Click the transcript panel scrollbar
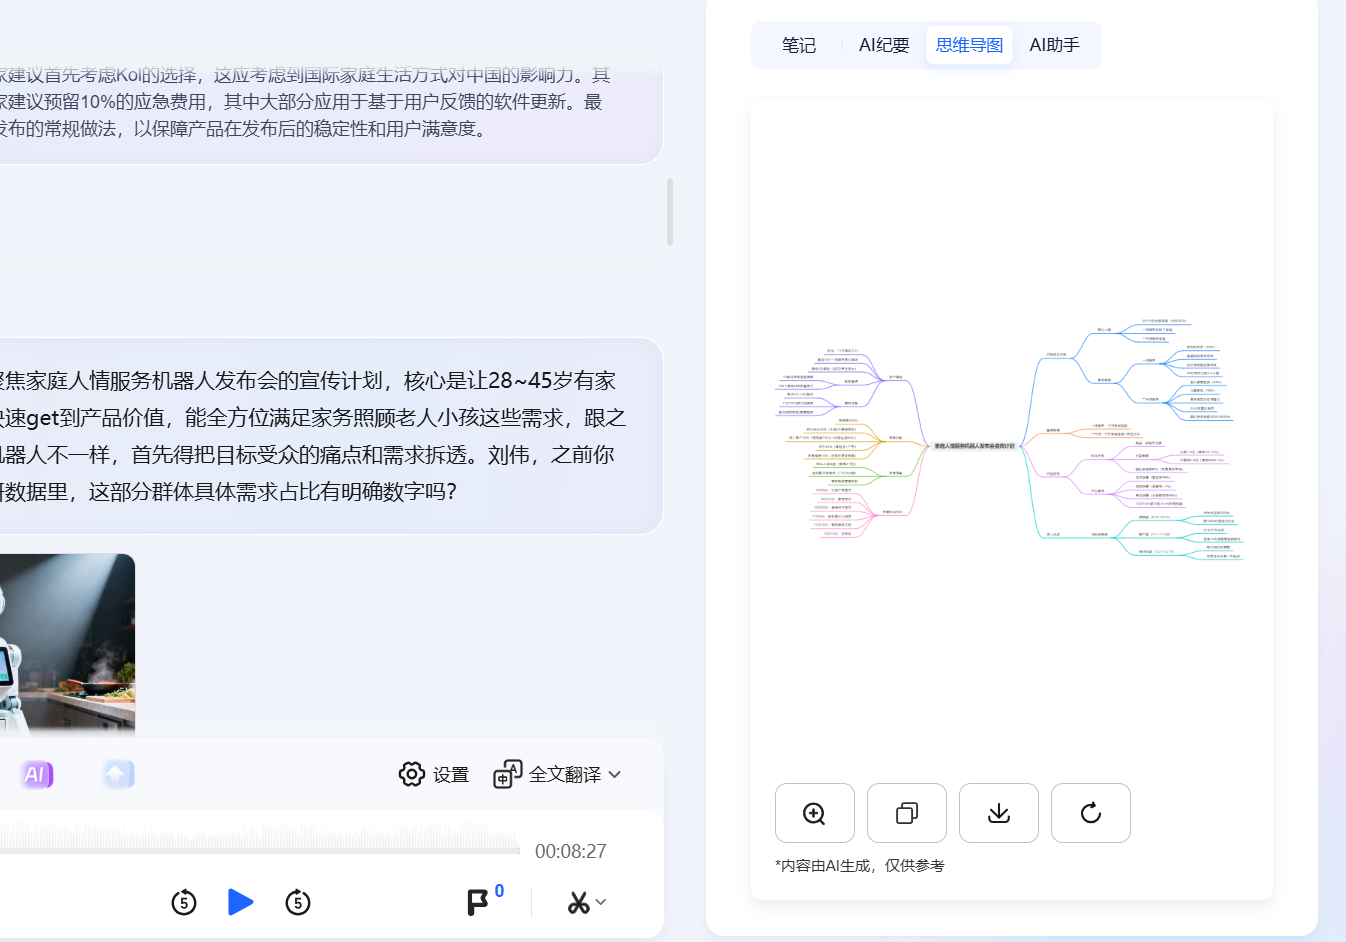 click(670, 212)
